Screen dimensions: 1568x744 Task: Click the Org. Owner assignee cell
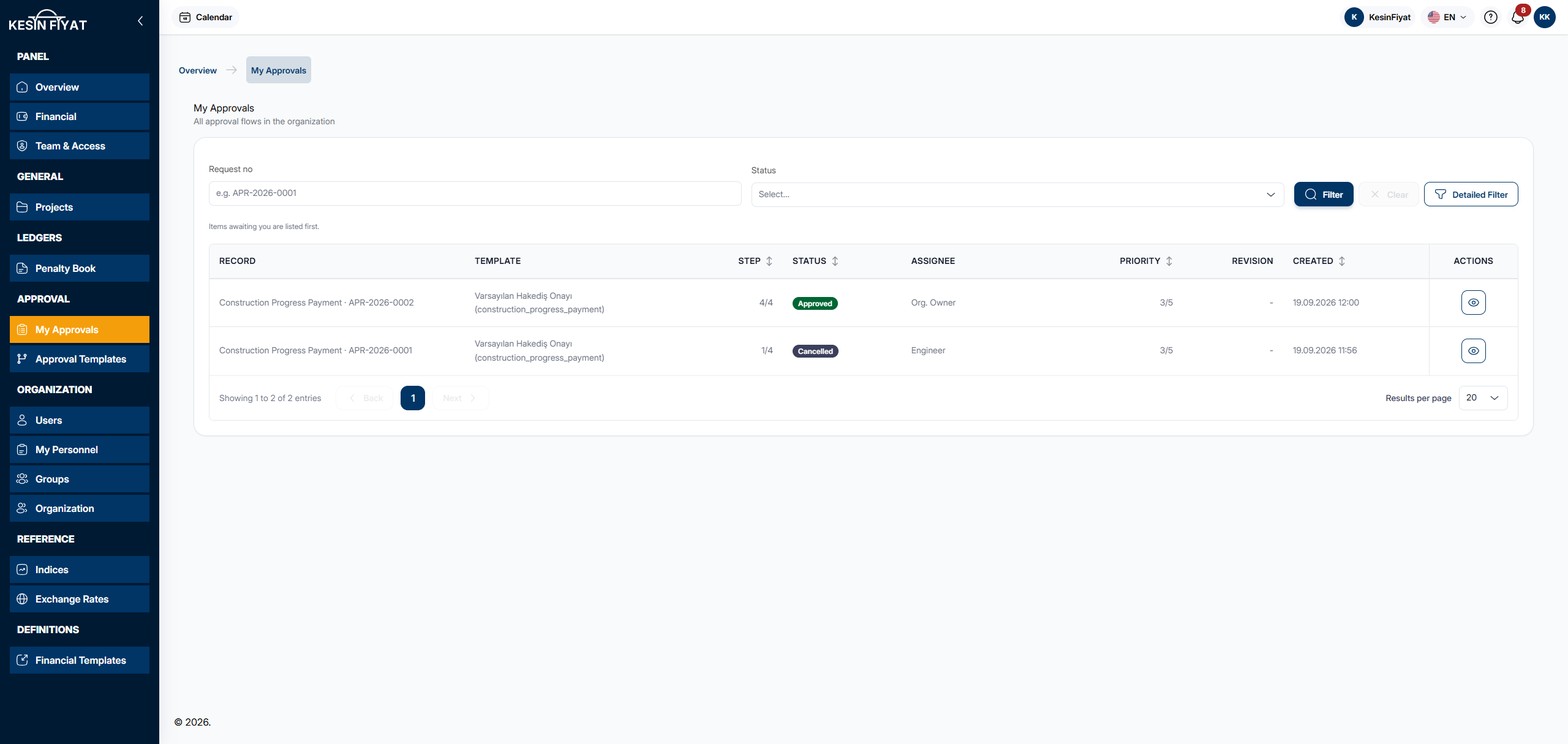coord(933,302)
